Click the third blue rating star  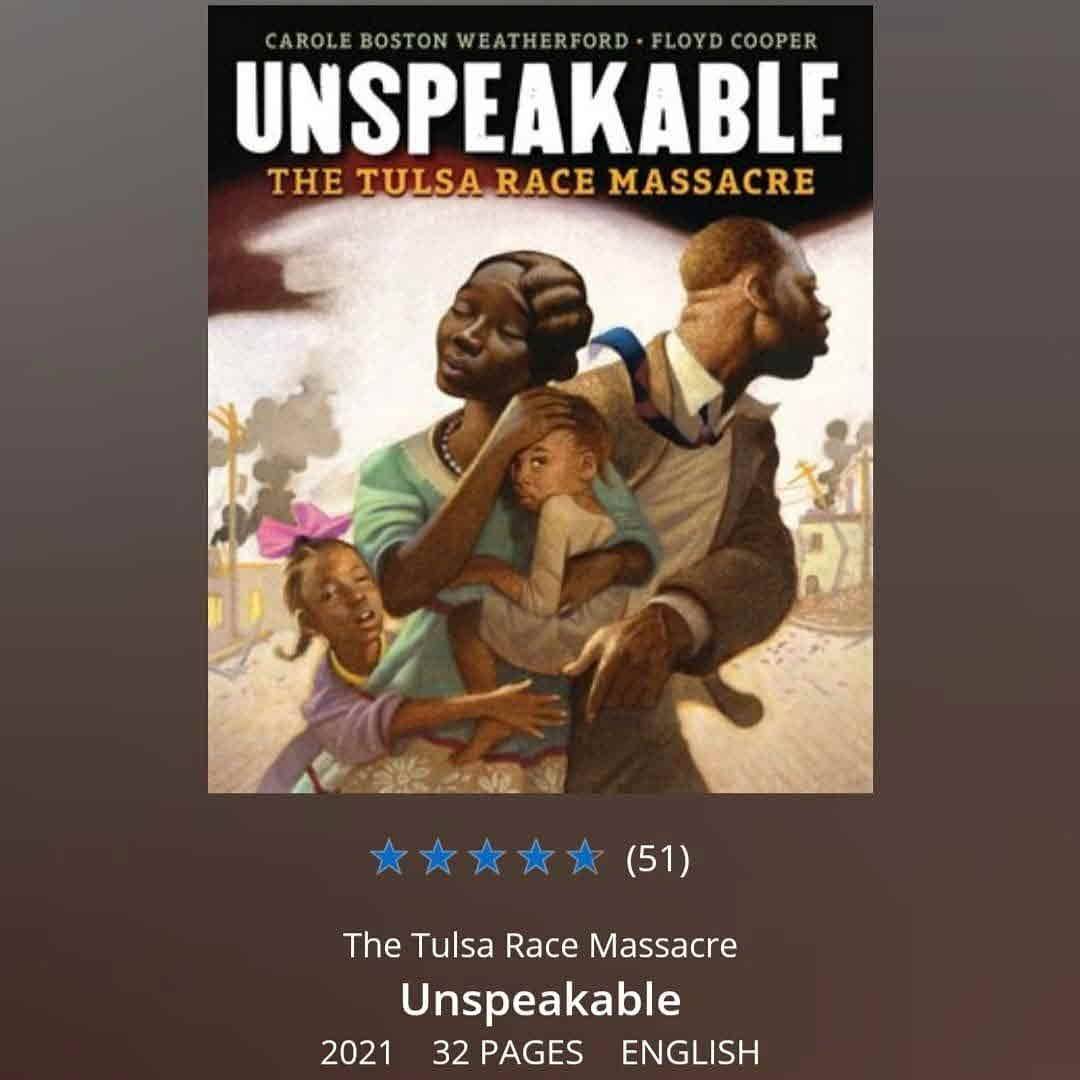tap(487, 858)
